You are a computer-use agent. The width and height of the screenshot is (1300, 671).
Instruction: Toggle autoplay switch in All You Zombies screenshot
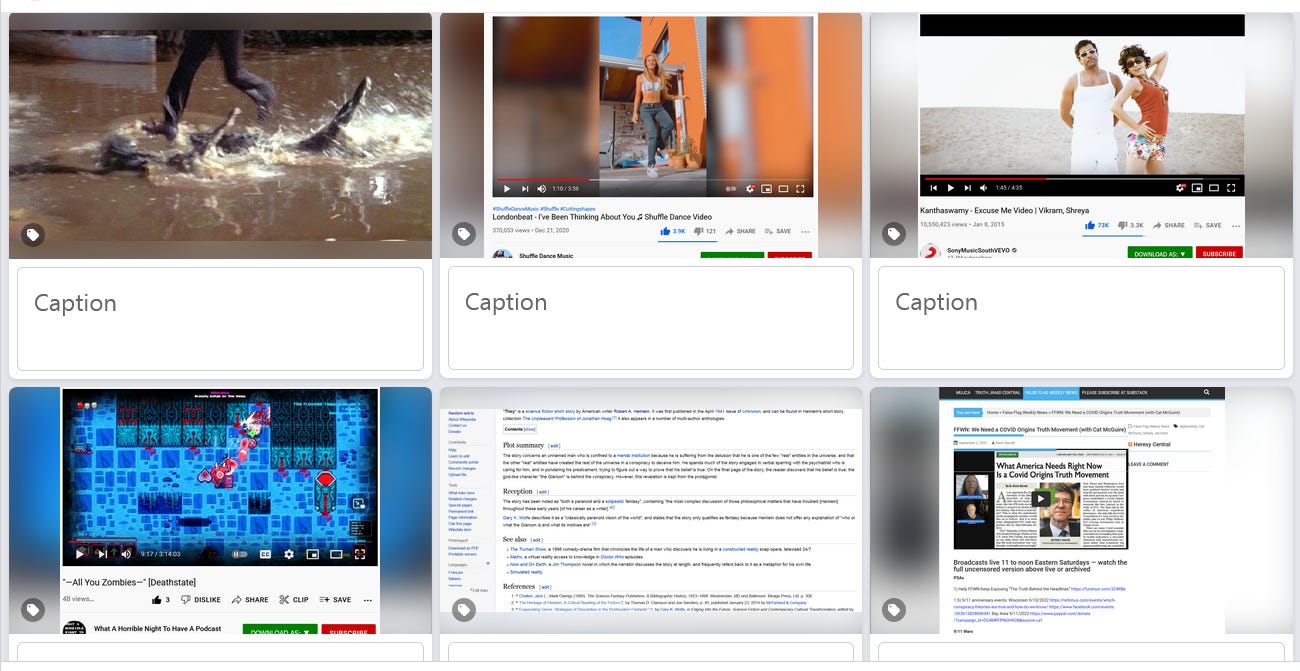coord(240,554)
